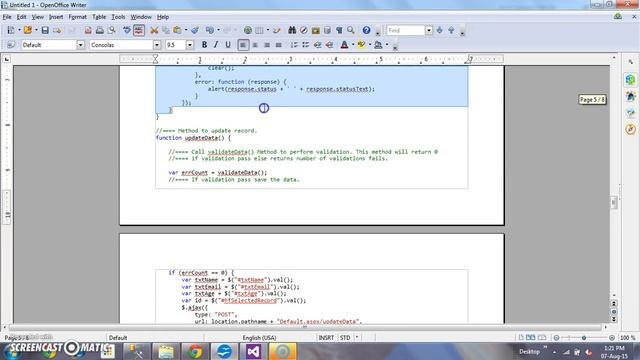Click the Undo icon
The width and height of the screenshot is (640, 360).
[210, 30]
